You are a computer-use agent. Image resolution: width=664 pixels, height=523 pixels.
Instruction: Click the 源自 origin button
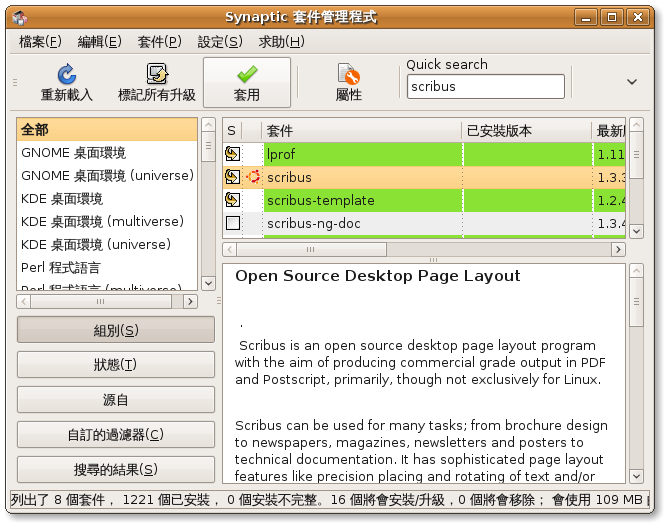116,399
